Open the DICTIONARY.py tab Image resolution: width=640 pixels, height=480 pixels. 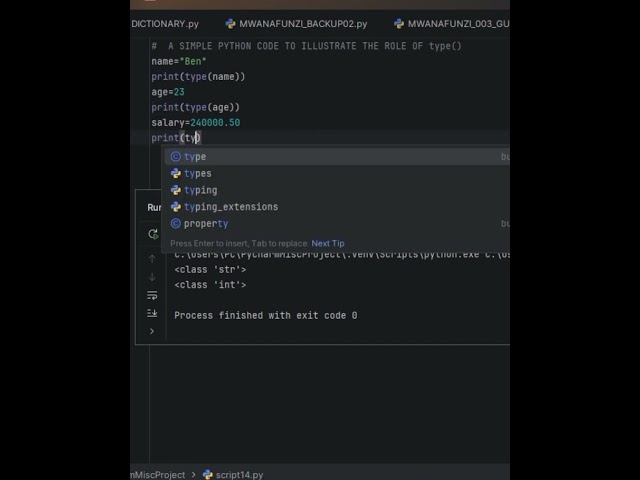pyautogui.click(x=165, y=24)
